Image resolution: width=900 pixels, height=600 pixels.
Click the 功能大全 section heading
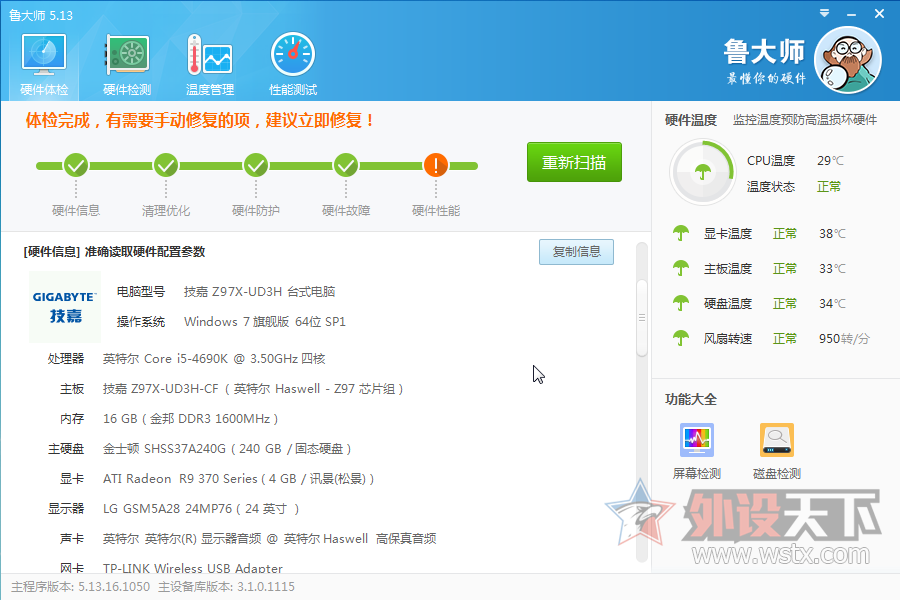point(690,400)
